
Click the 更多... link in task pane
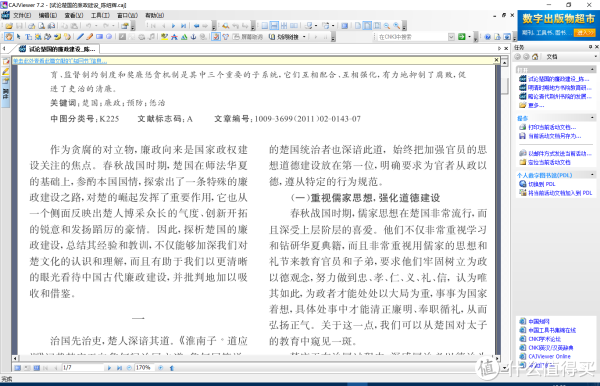[536, 105]
